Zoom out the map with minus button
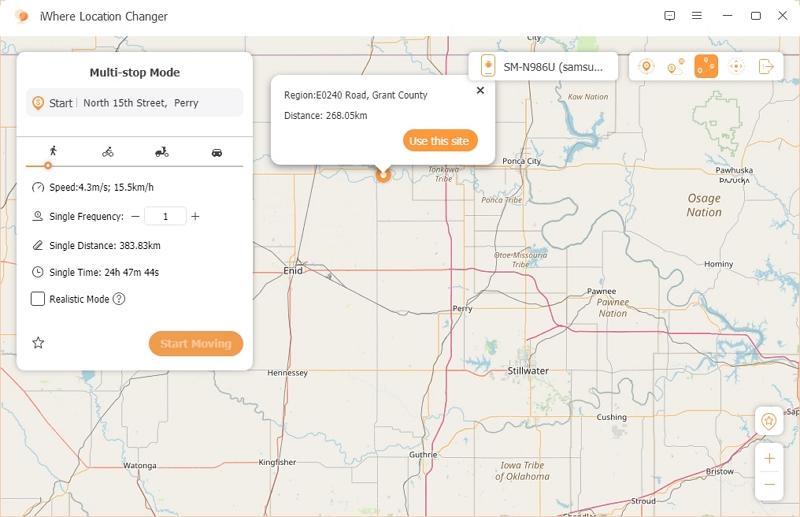 (x=769, y=484)
